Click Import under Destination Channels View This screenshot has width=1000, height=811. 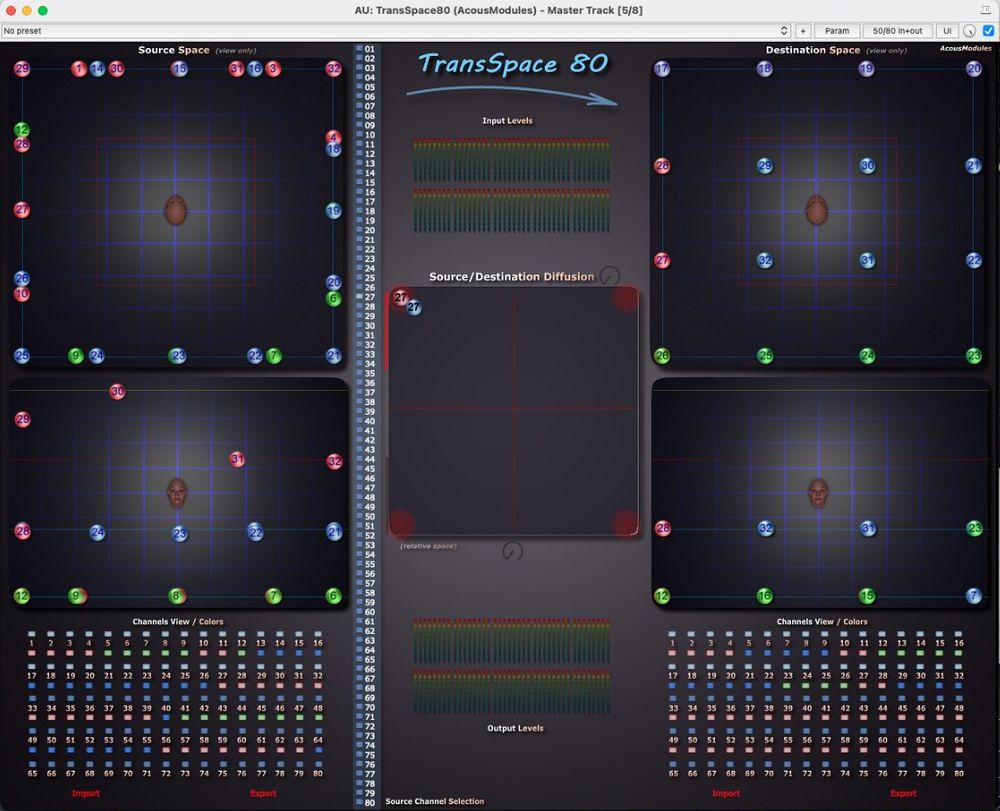(726, 793)
